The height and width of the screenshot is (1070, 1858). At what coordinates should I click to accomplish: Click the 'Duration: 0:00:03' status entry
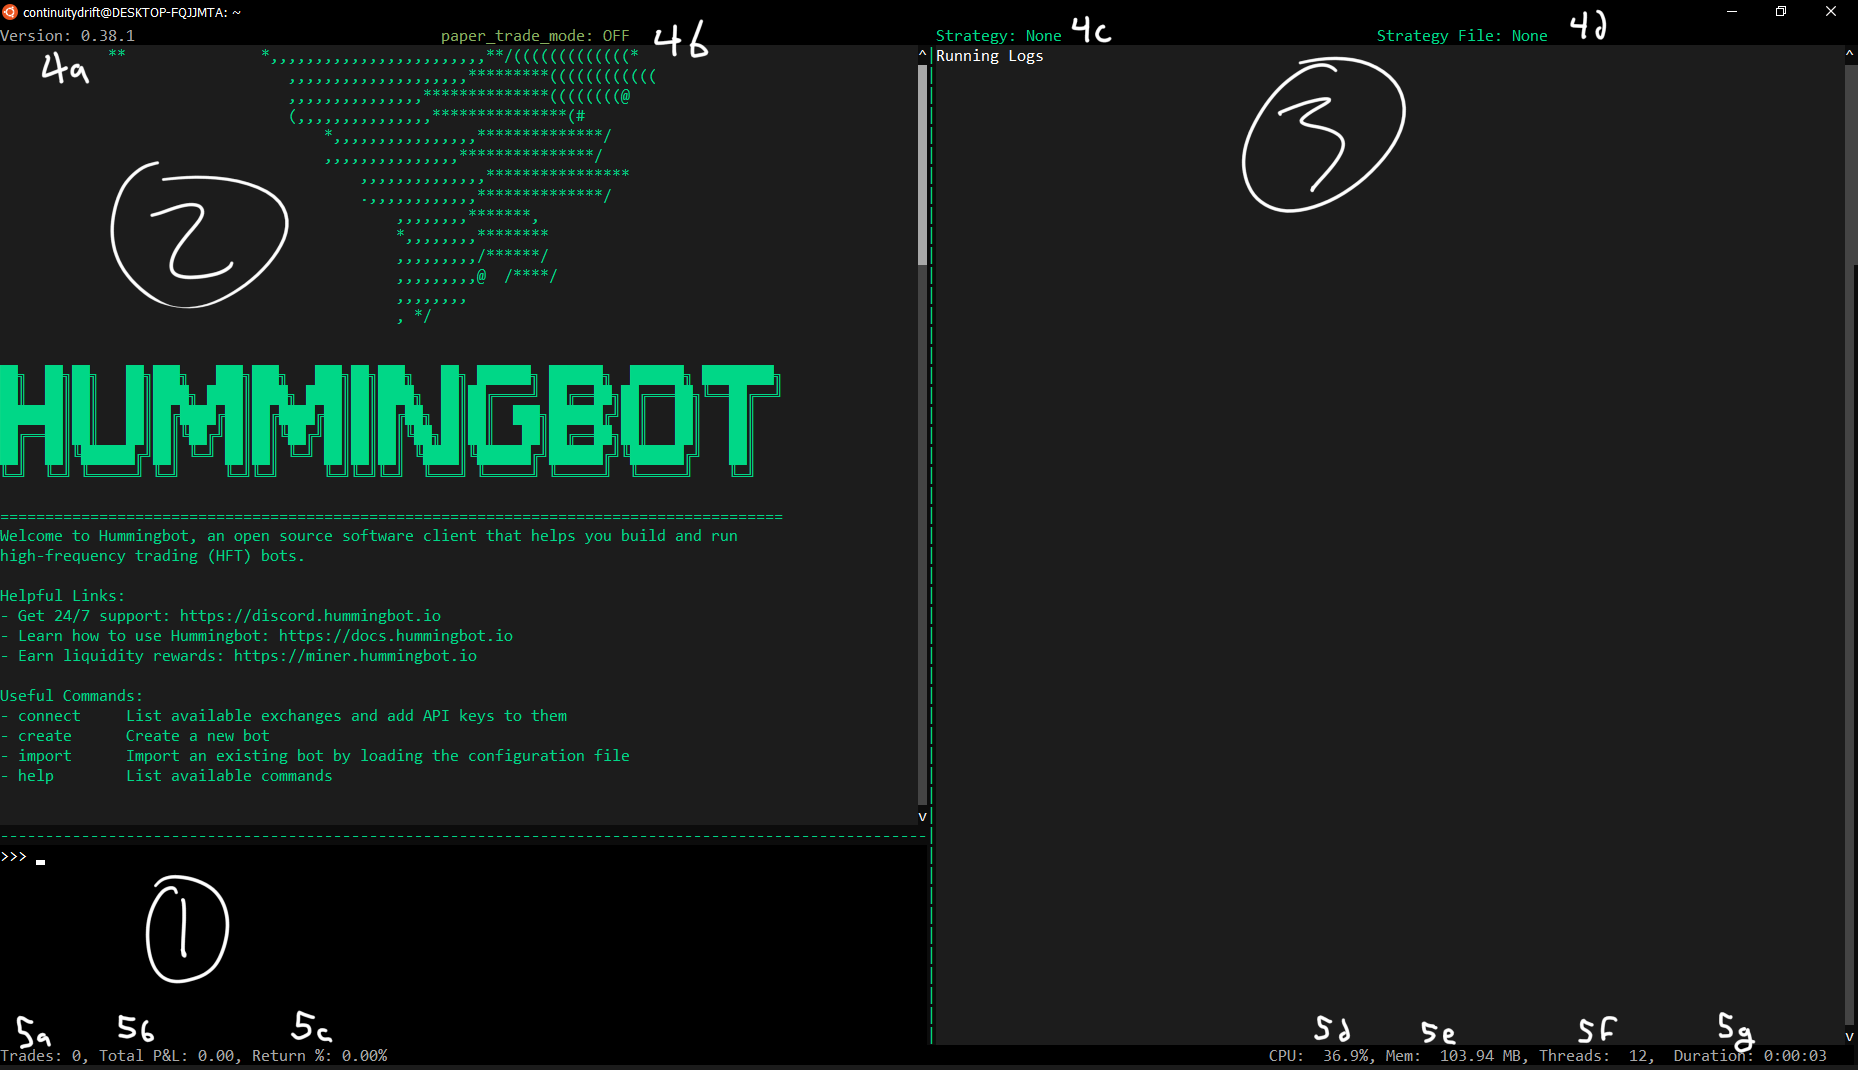1750,1056
